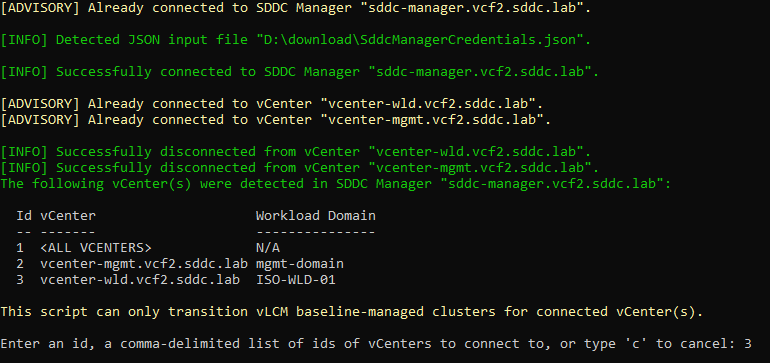Image resolution: width=770 pixels, height=363 pixels.
Task: Select the <ALL VCENTERS> table row
Action: click(148, 248)
